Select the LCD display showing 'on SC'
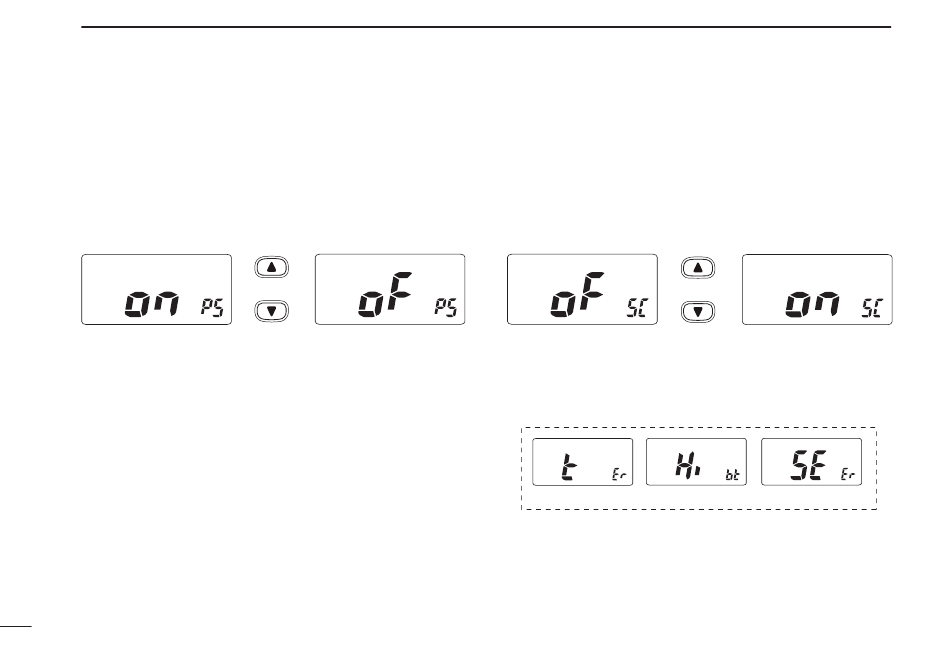 (817, 290)
